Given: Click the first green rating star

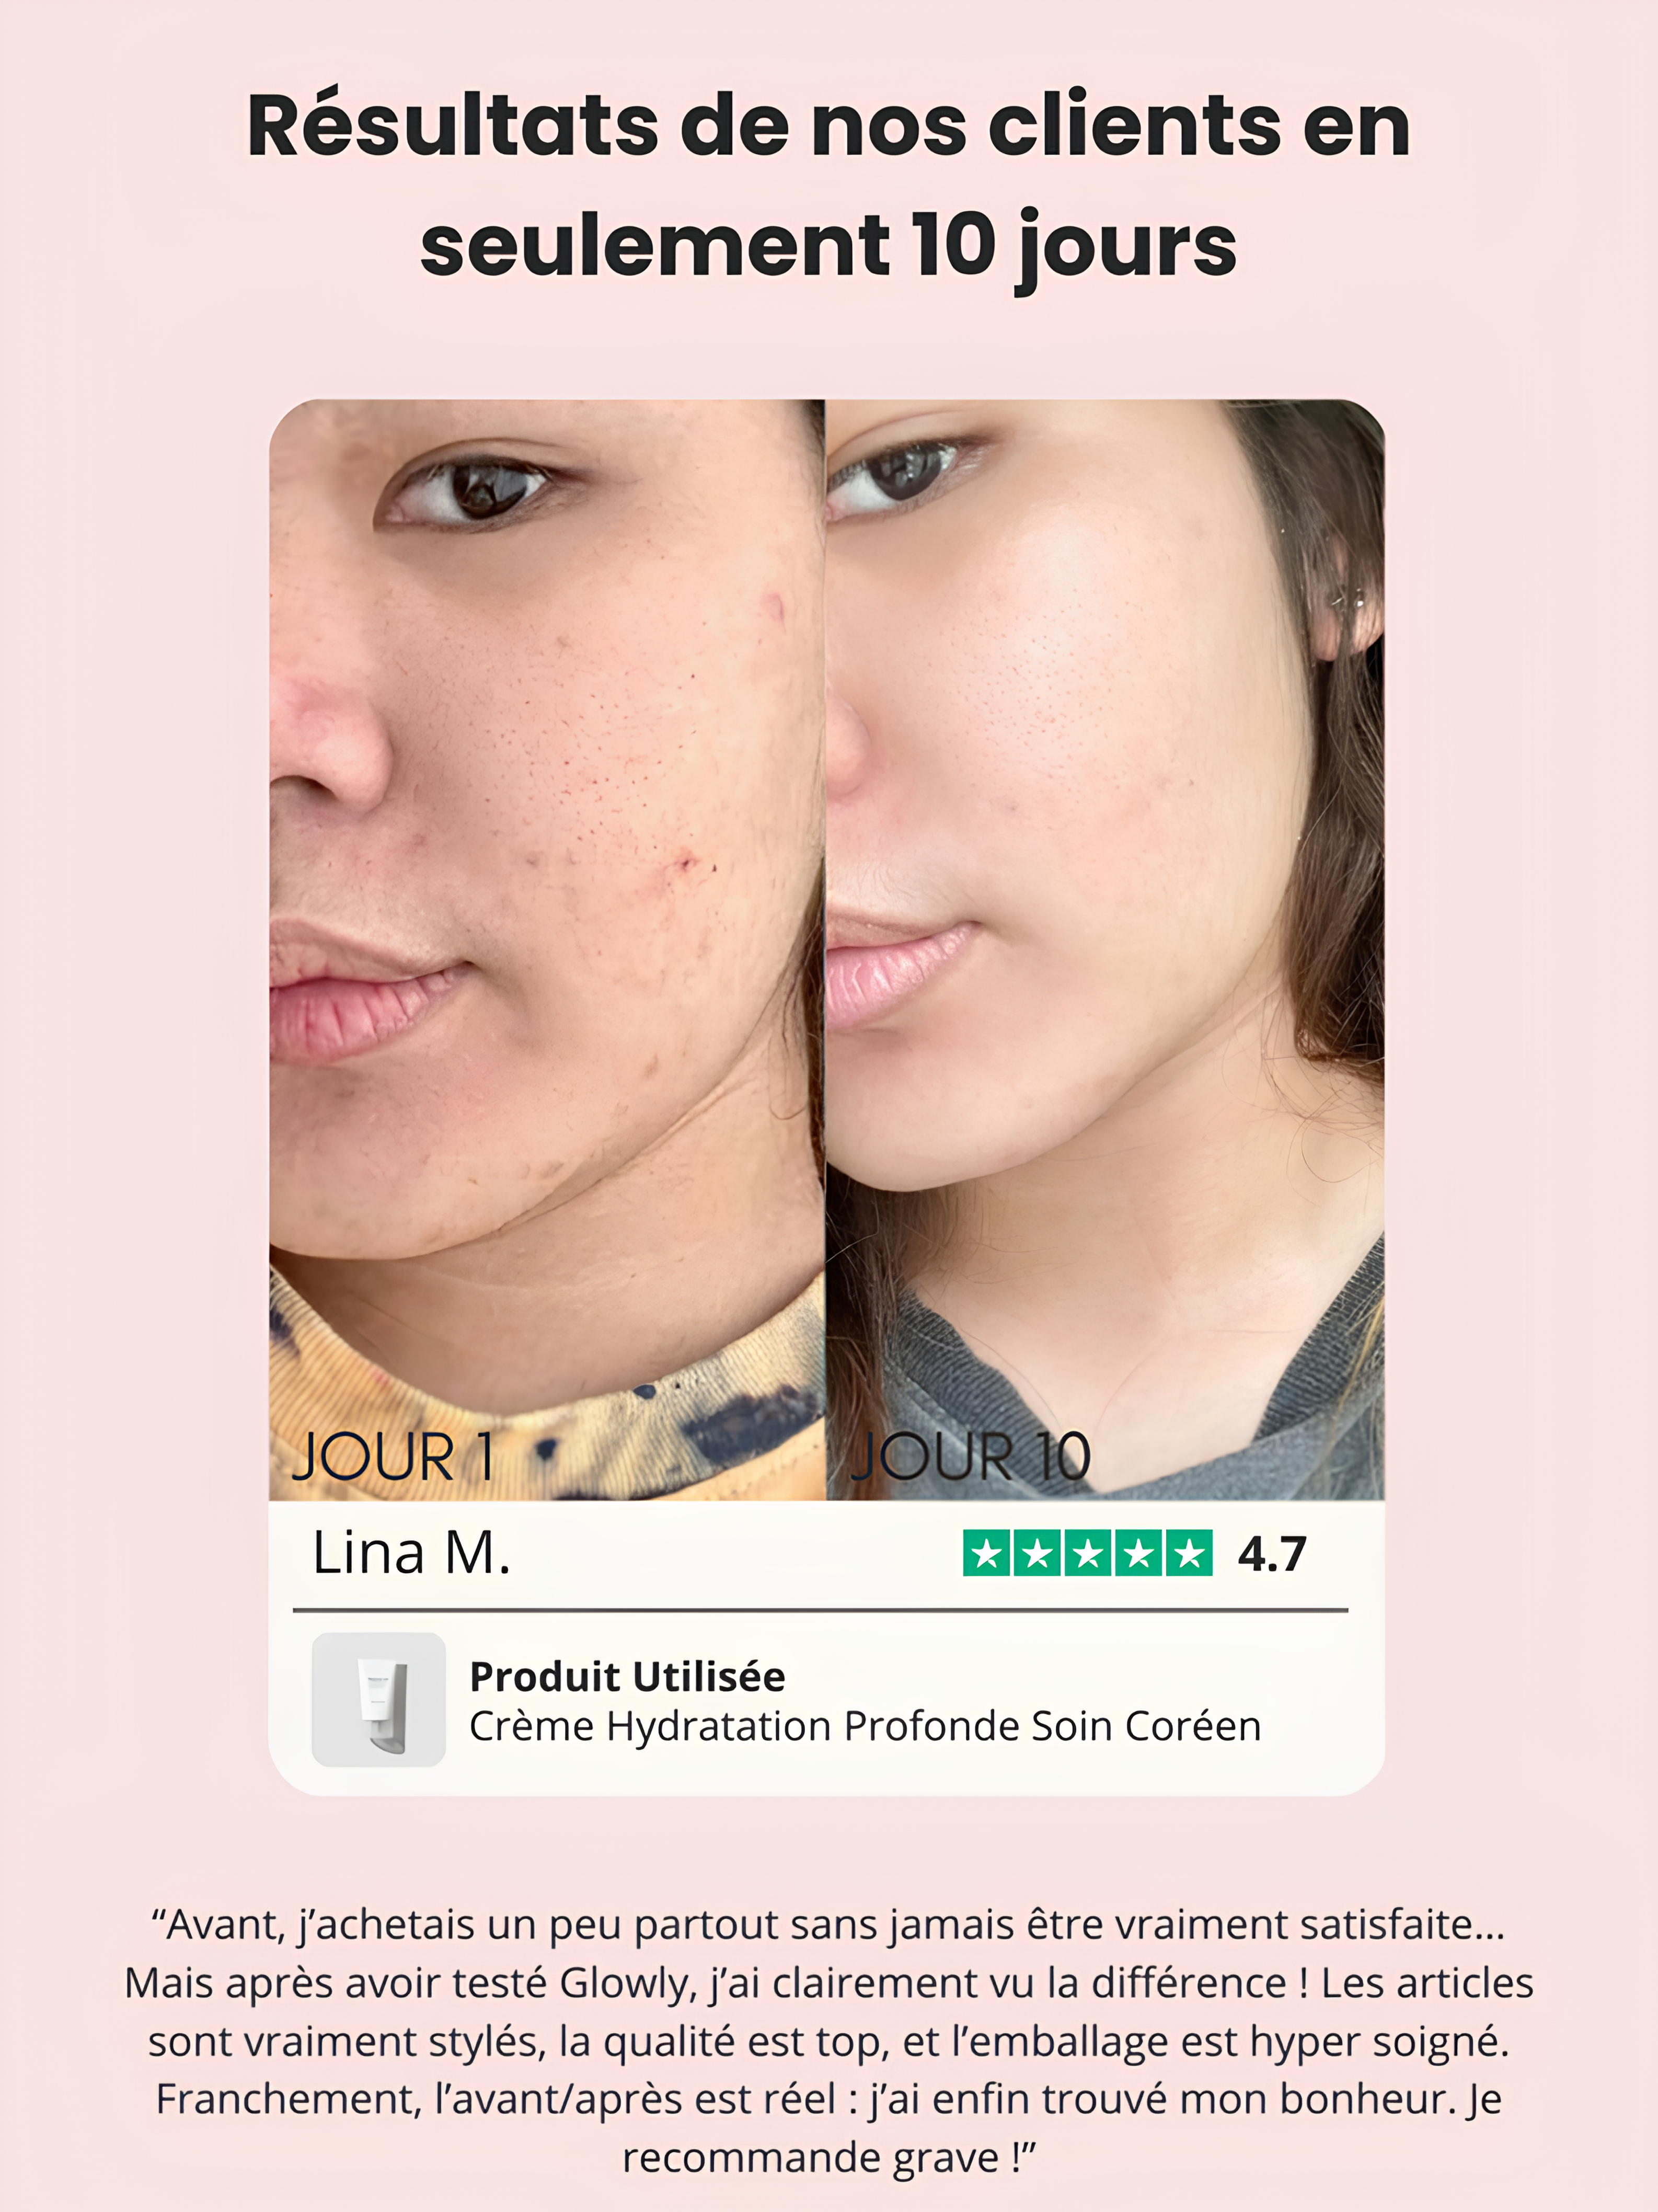Looking at the screenshot, I should [x=987, y=1553].
